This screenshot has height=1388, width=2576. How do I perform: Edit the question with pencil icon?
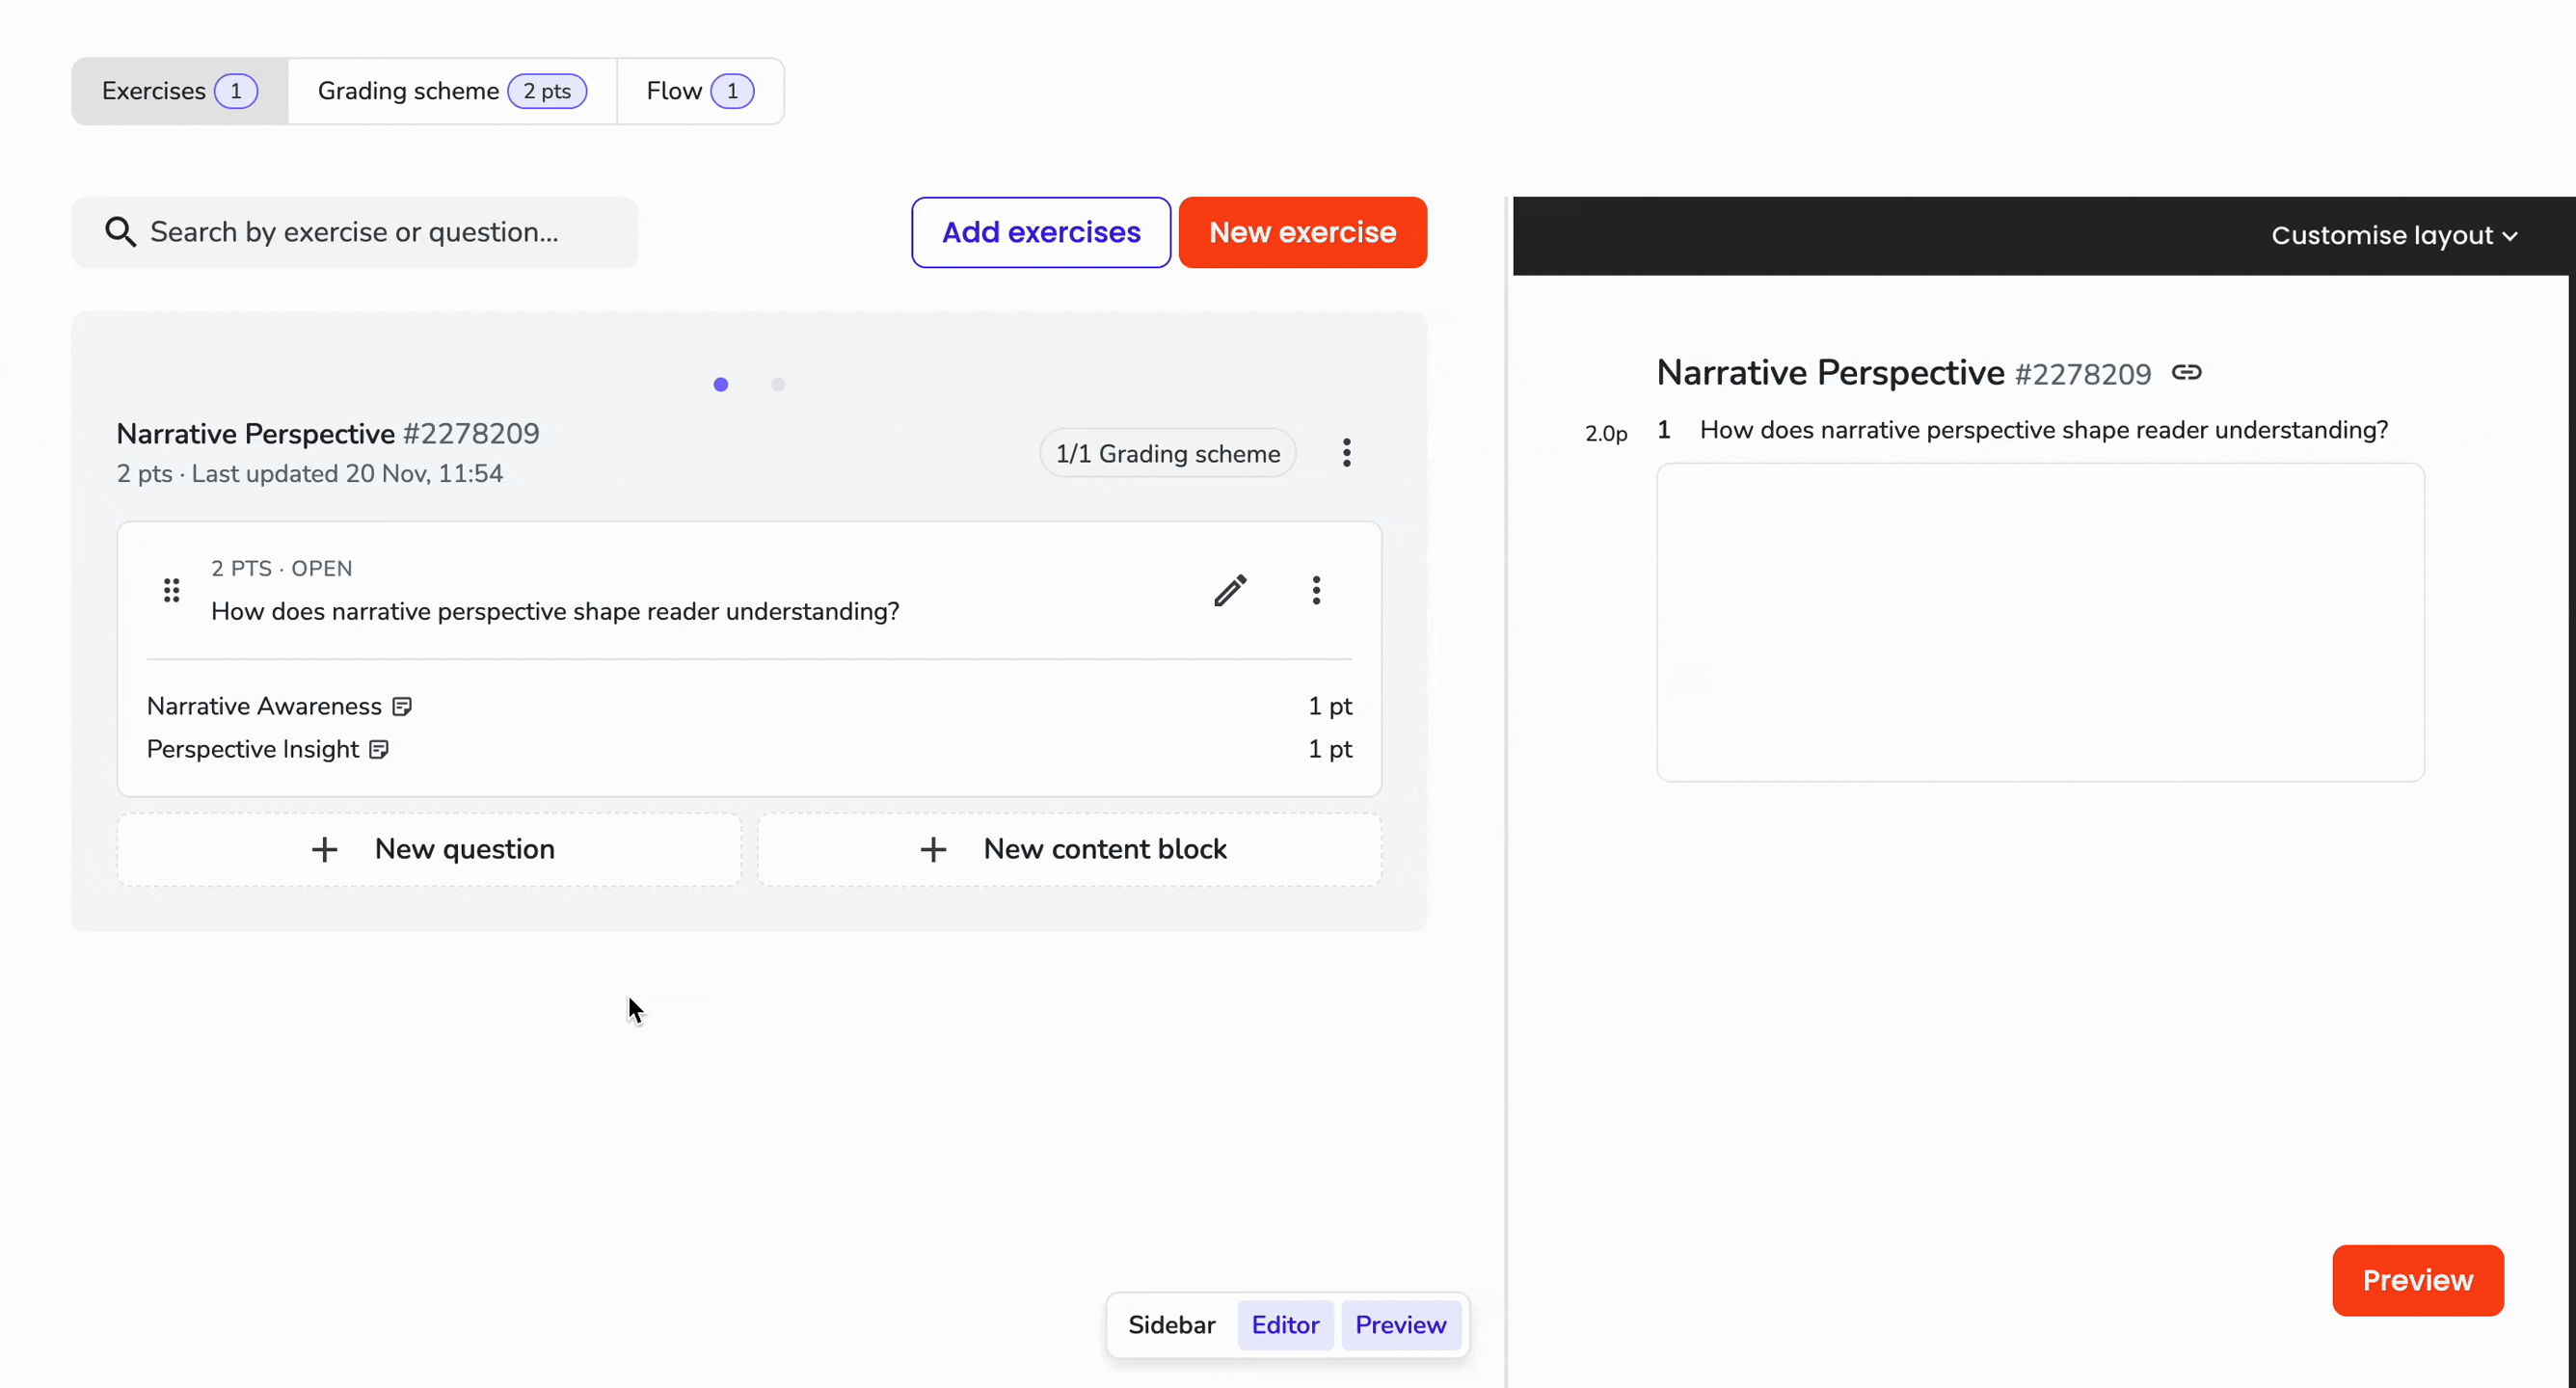click(1230, 590)
